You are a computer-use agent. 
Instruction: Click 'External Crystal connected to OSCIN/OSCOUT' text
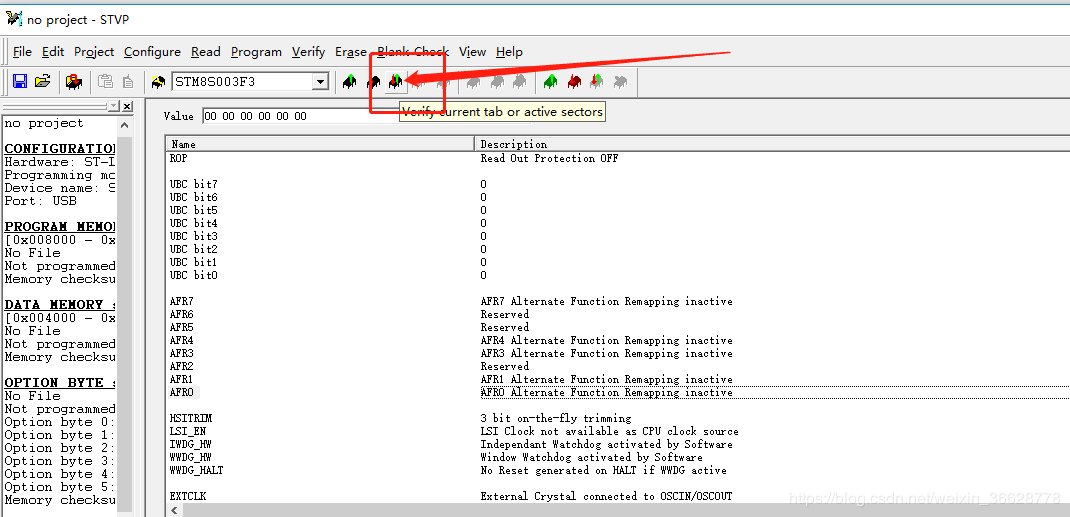pos(607,497)
